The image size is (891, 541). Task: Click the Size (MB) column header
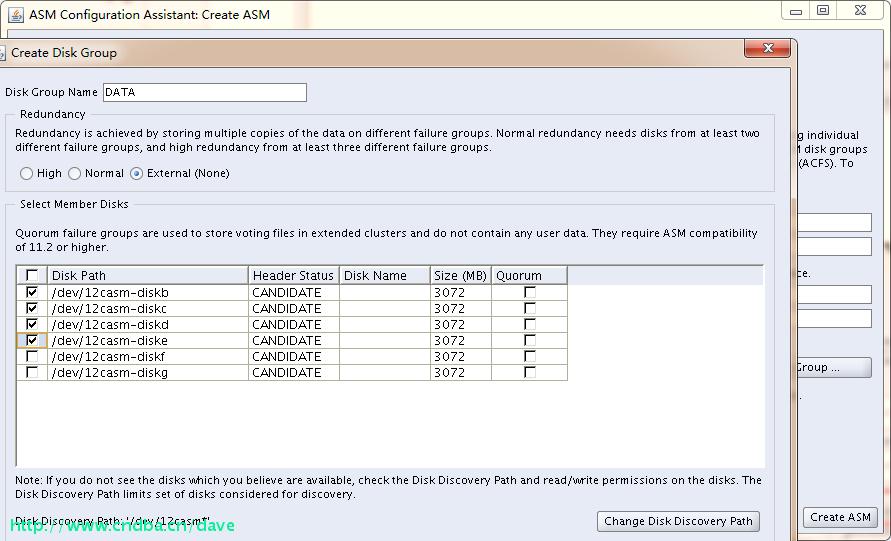click(461, 276)
